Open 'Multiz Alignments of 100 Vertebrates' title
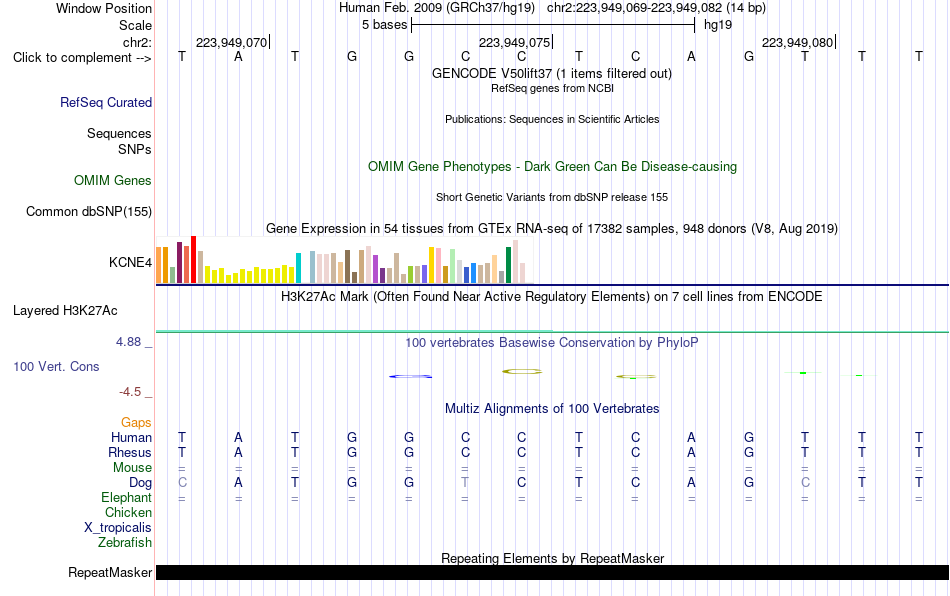950x596 pixels. (552, 408)
